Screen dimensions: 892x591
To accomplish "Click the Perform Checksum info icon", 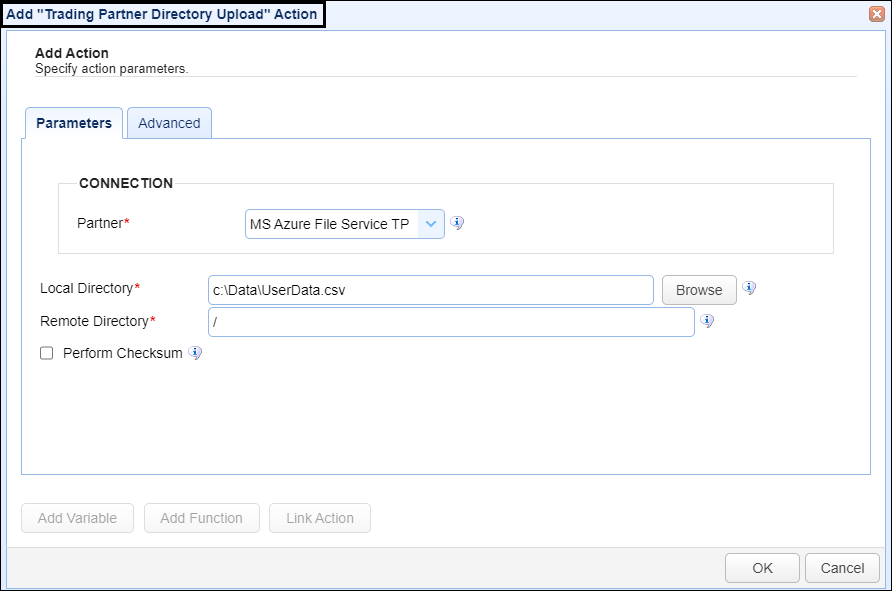I will [x=195, y=353].
